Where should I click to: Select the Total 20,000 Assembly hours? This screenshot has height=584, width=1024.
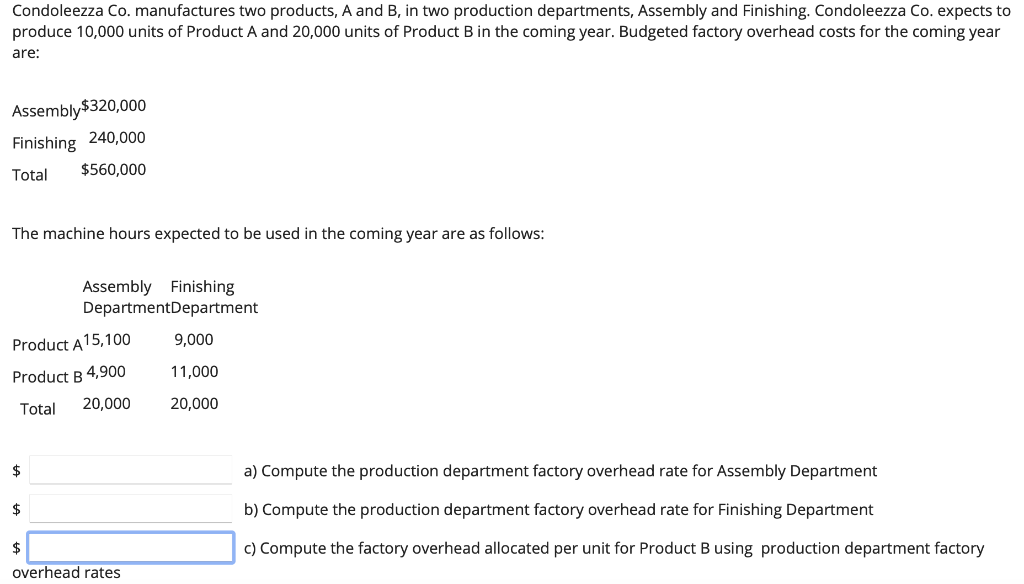coord(107,403)
